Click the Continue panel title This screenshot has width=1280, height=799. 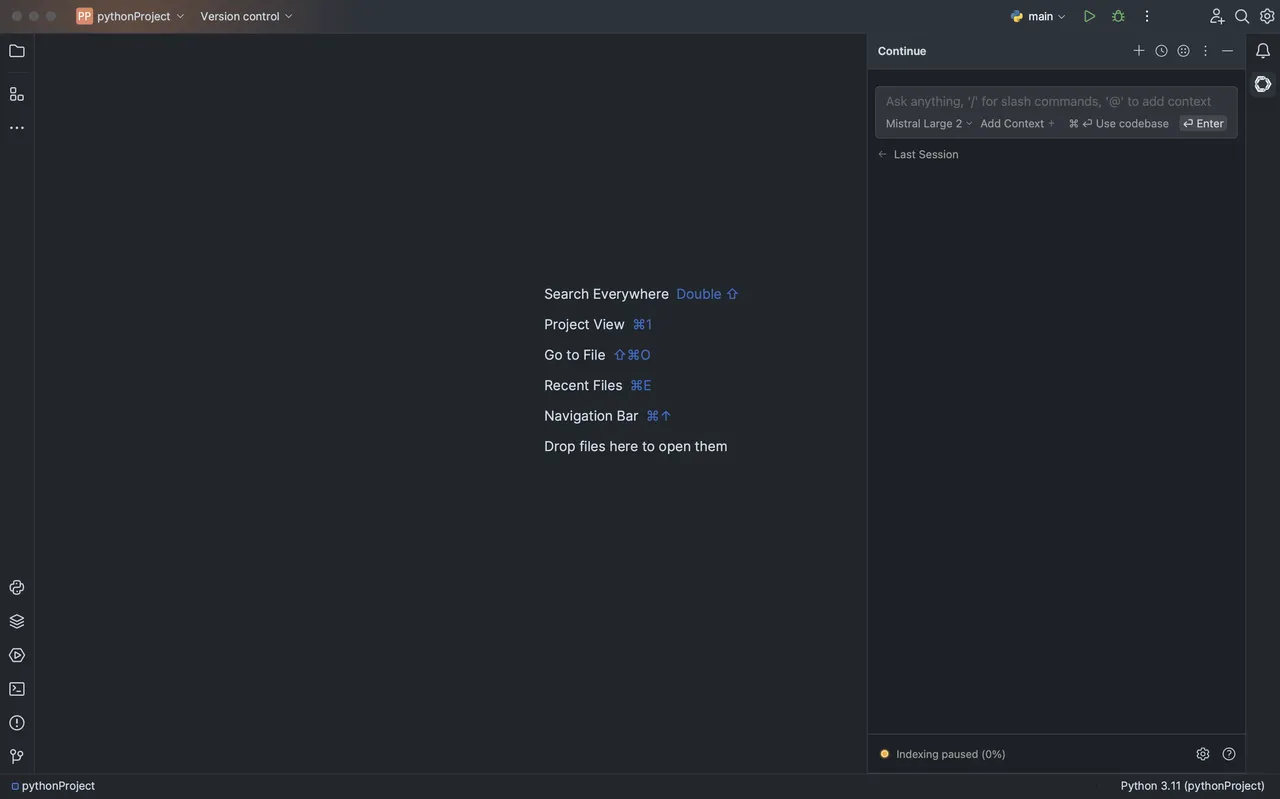point(902,51)
